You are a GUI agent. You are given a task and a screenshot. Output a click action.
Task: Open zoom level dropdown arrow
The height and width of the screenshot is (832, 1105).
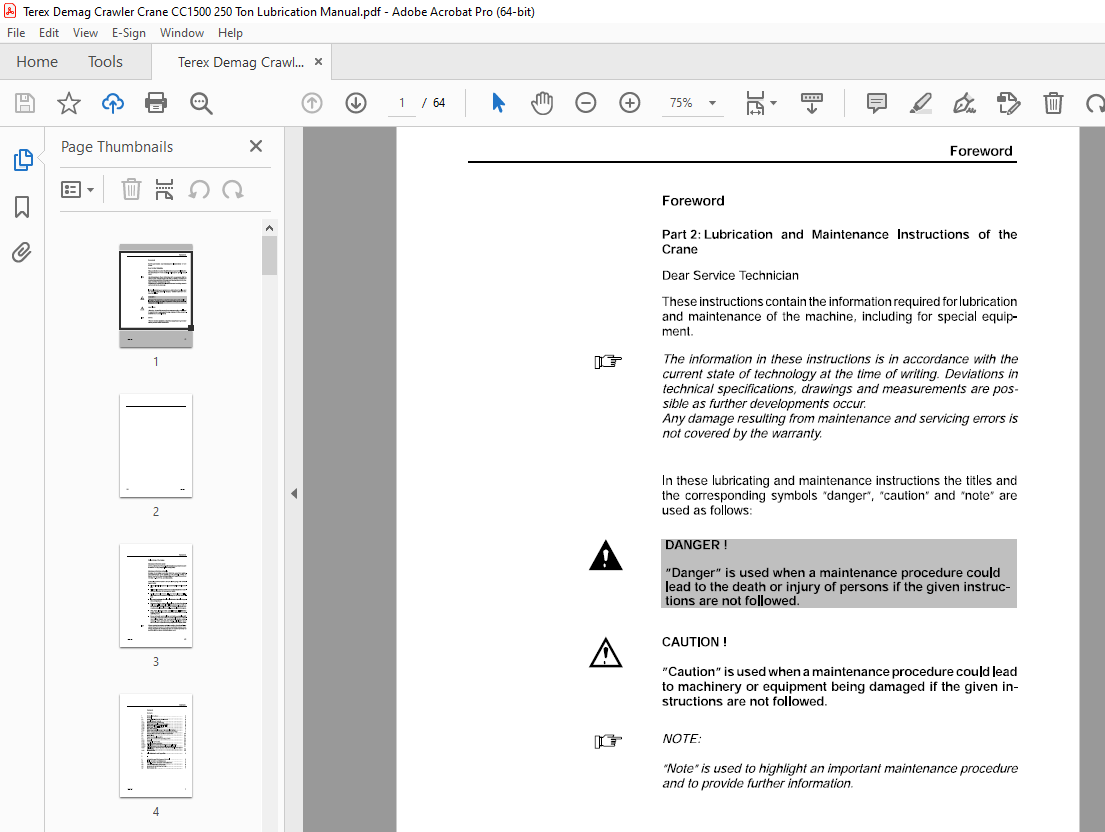coord(712,103)
